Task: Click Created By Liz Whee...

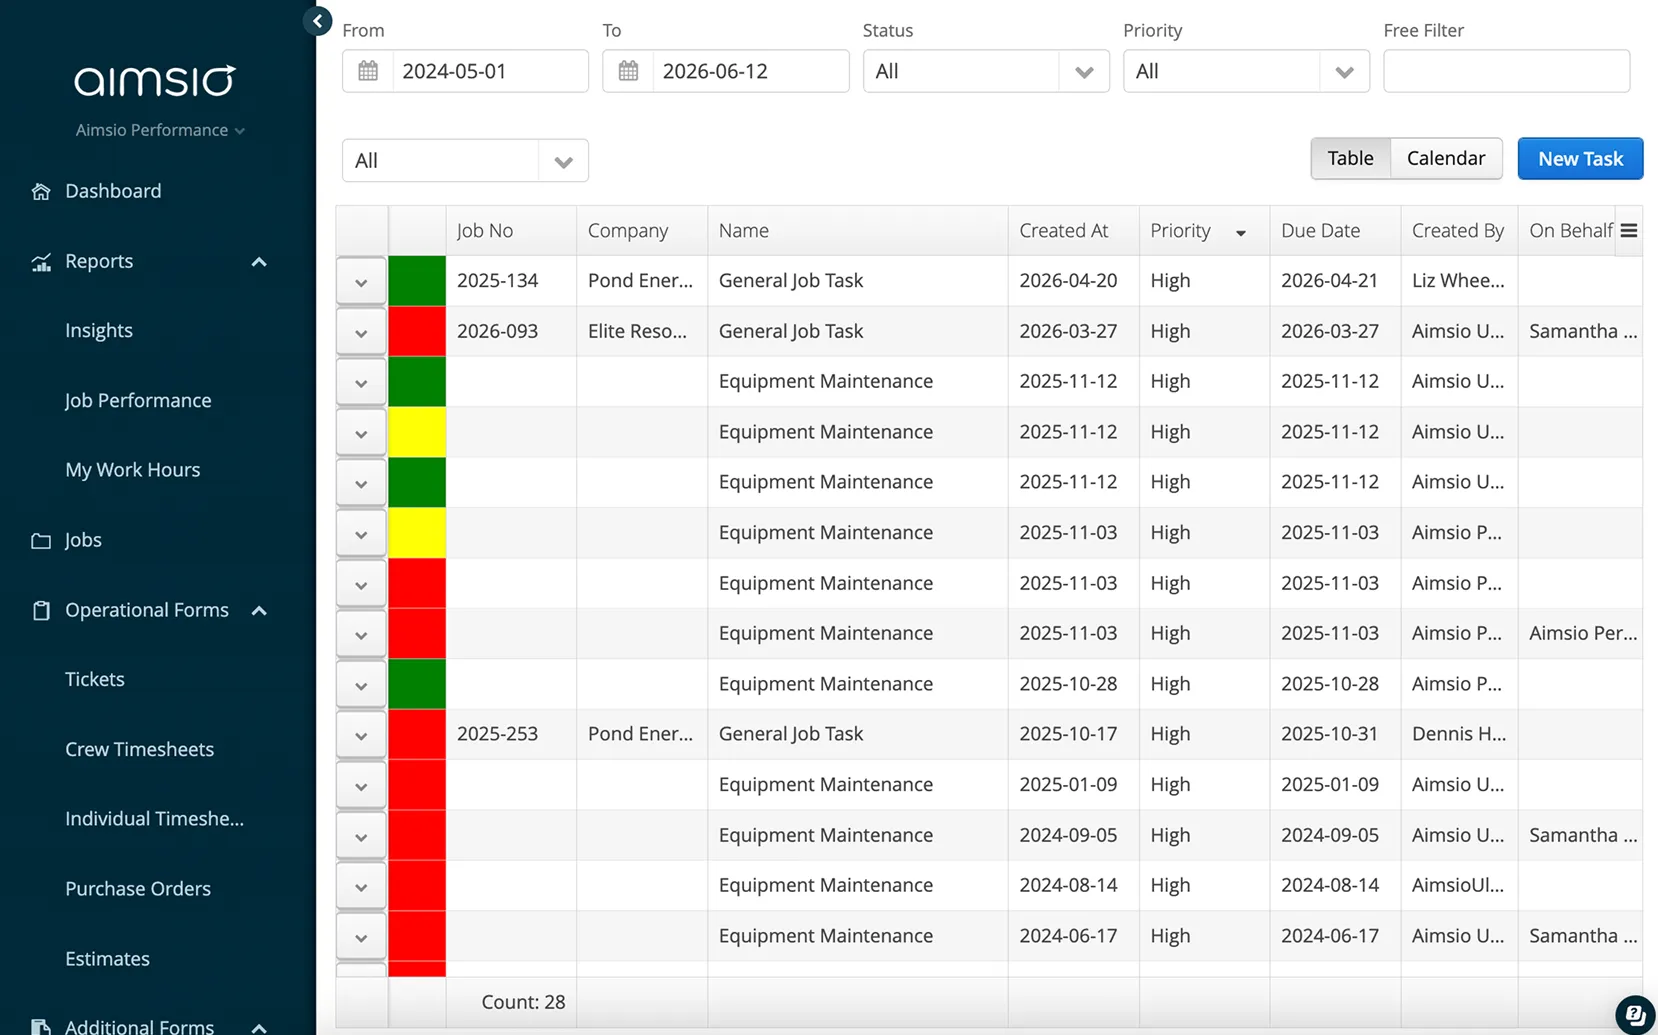Action: (1458, 281)
